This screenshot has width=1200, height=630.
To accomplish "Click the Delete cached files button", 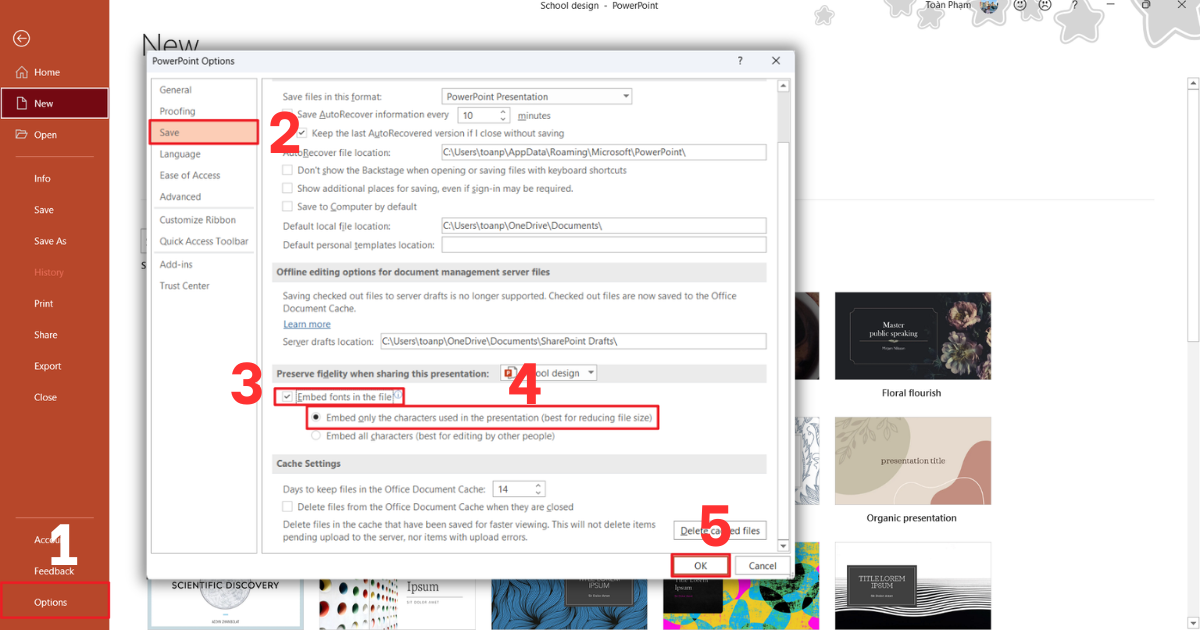I will pos(720,531).
